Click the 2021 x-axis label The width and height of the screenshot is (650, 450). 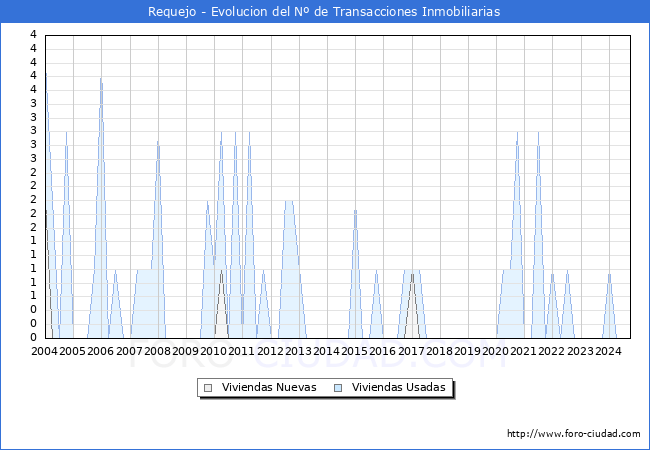pos(523,351)
